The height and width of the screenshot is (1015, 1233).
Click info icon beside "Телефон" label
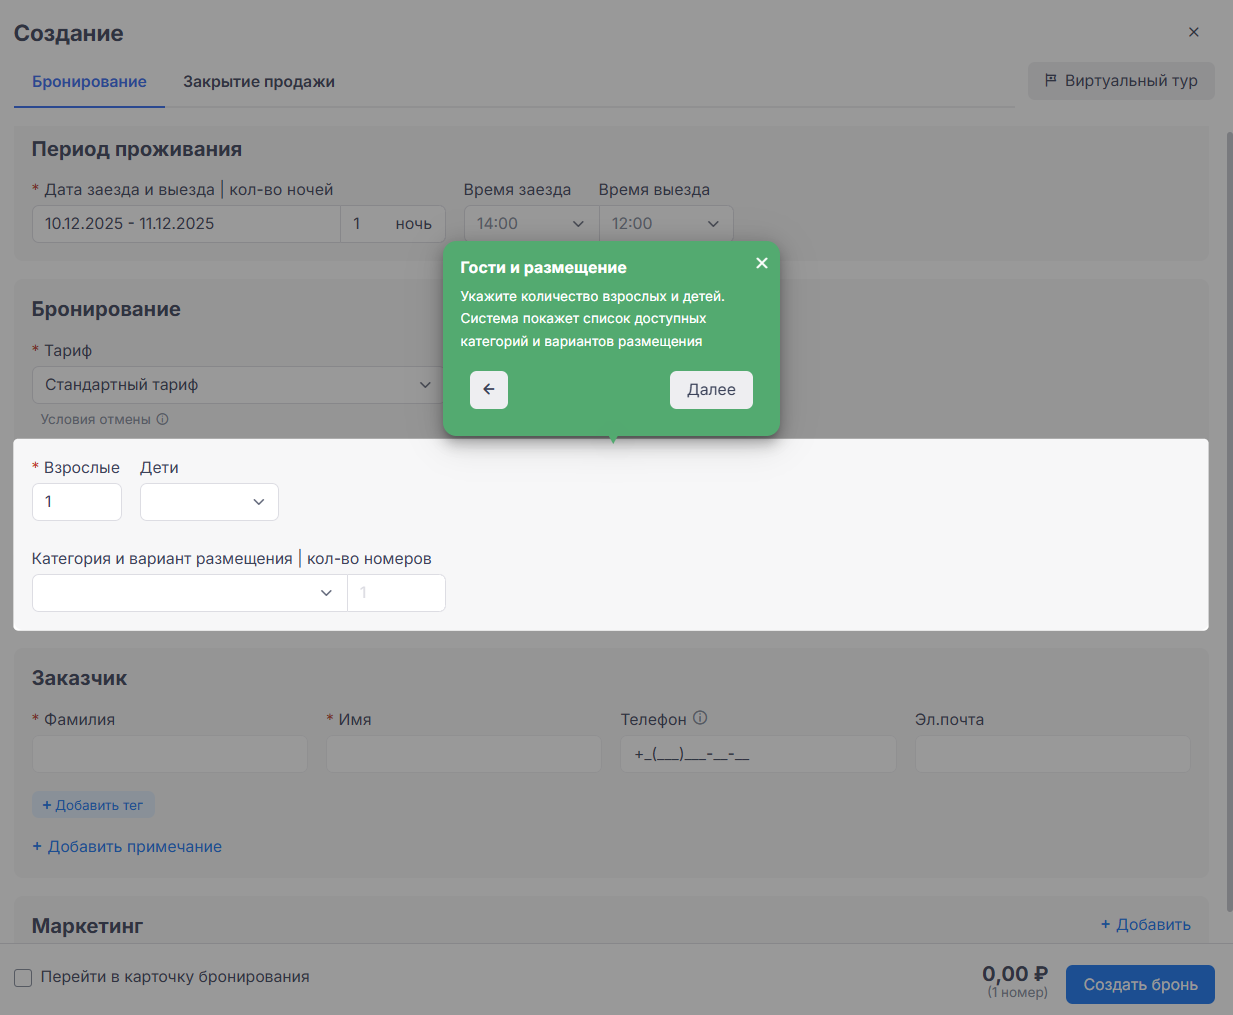[x=700, y=718]
